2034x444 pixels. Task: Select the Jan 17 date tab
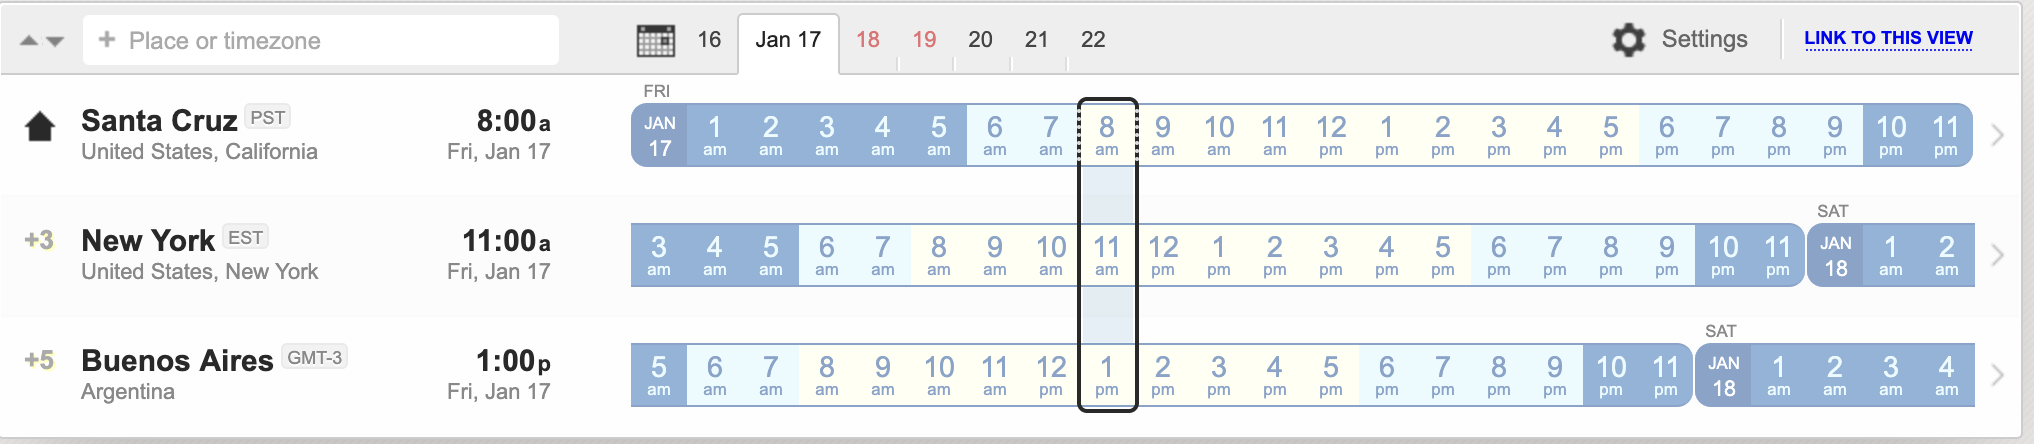click(x=788, y=40)
